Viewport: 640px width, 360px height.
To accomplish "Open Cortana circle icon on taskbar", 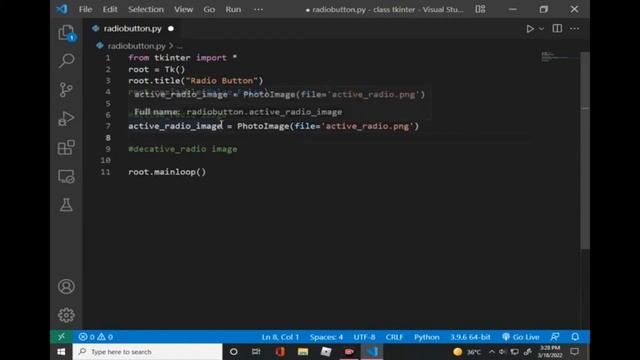I will (x=233, y=351).
